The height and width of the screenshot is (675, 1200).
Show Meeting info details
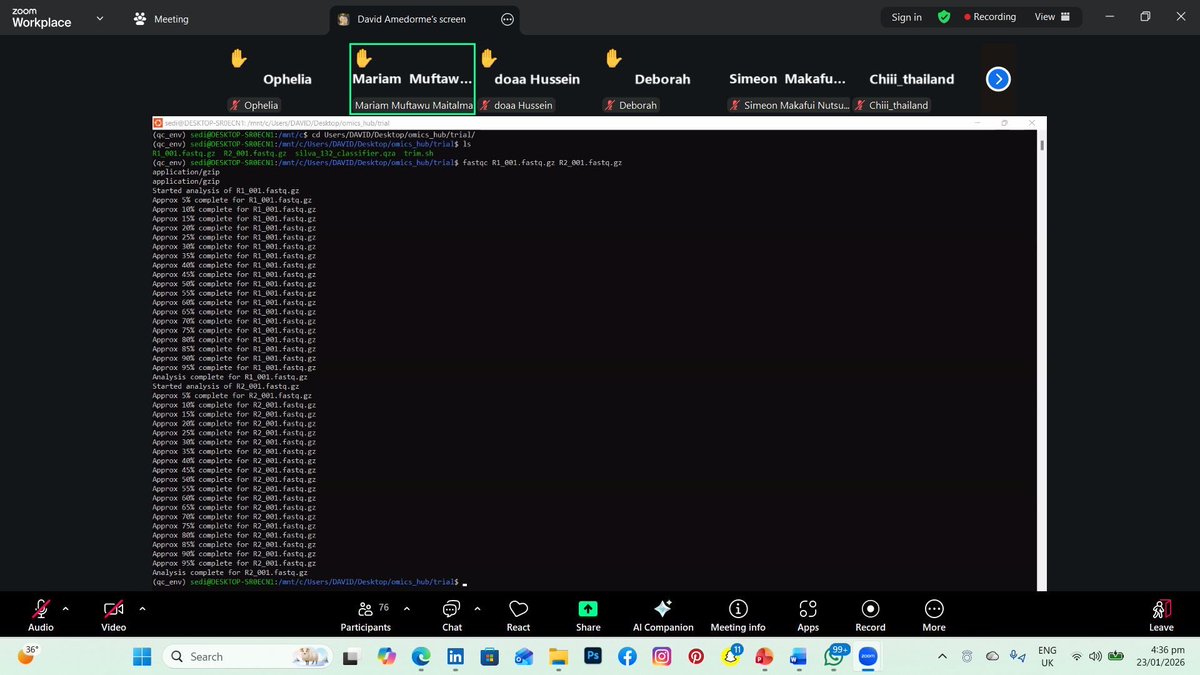738,615
